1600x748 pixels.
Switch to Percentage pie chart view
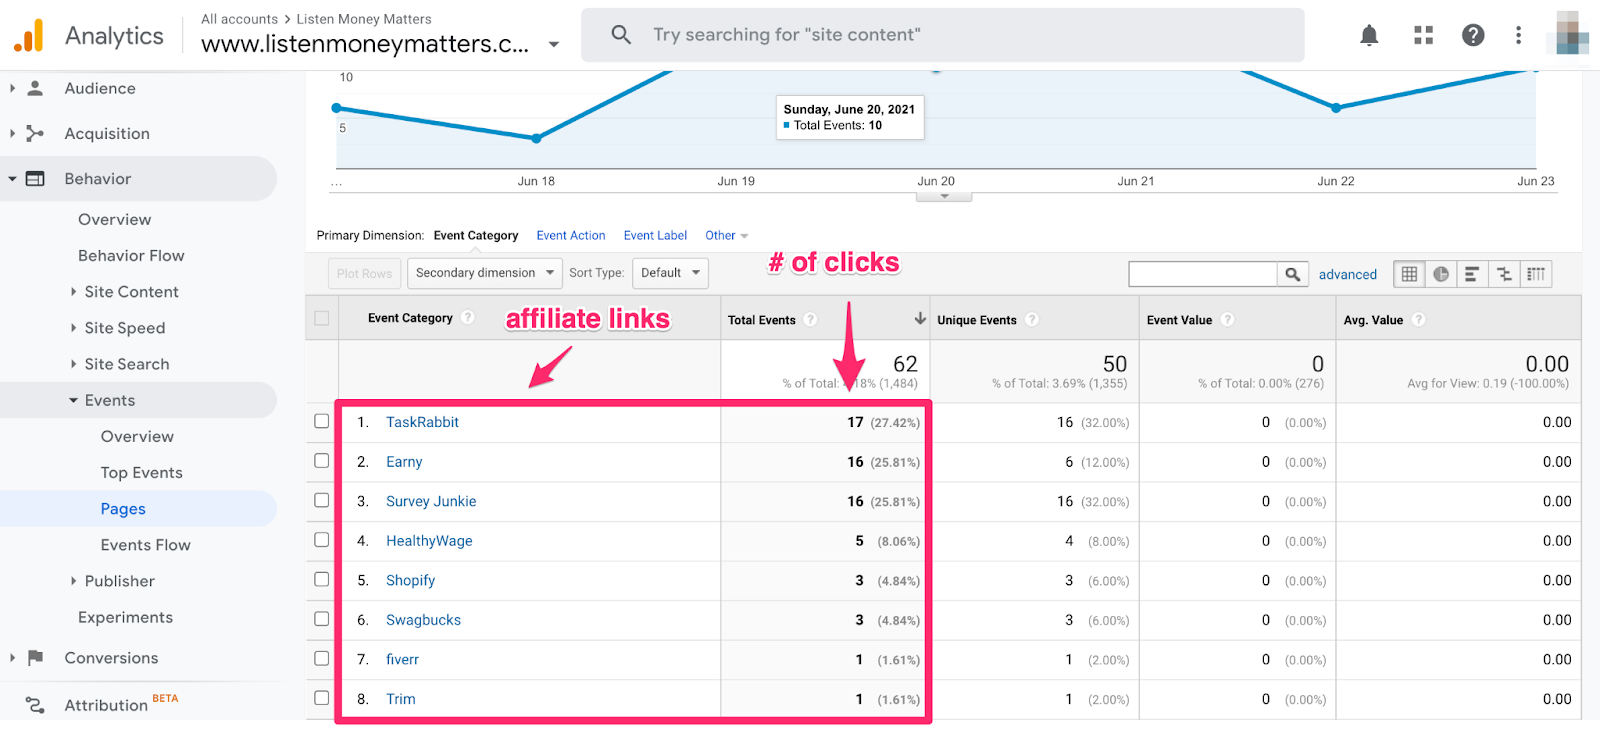point(1441,274)
